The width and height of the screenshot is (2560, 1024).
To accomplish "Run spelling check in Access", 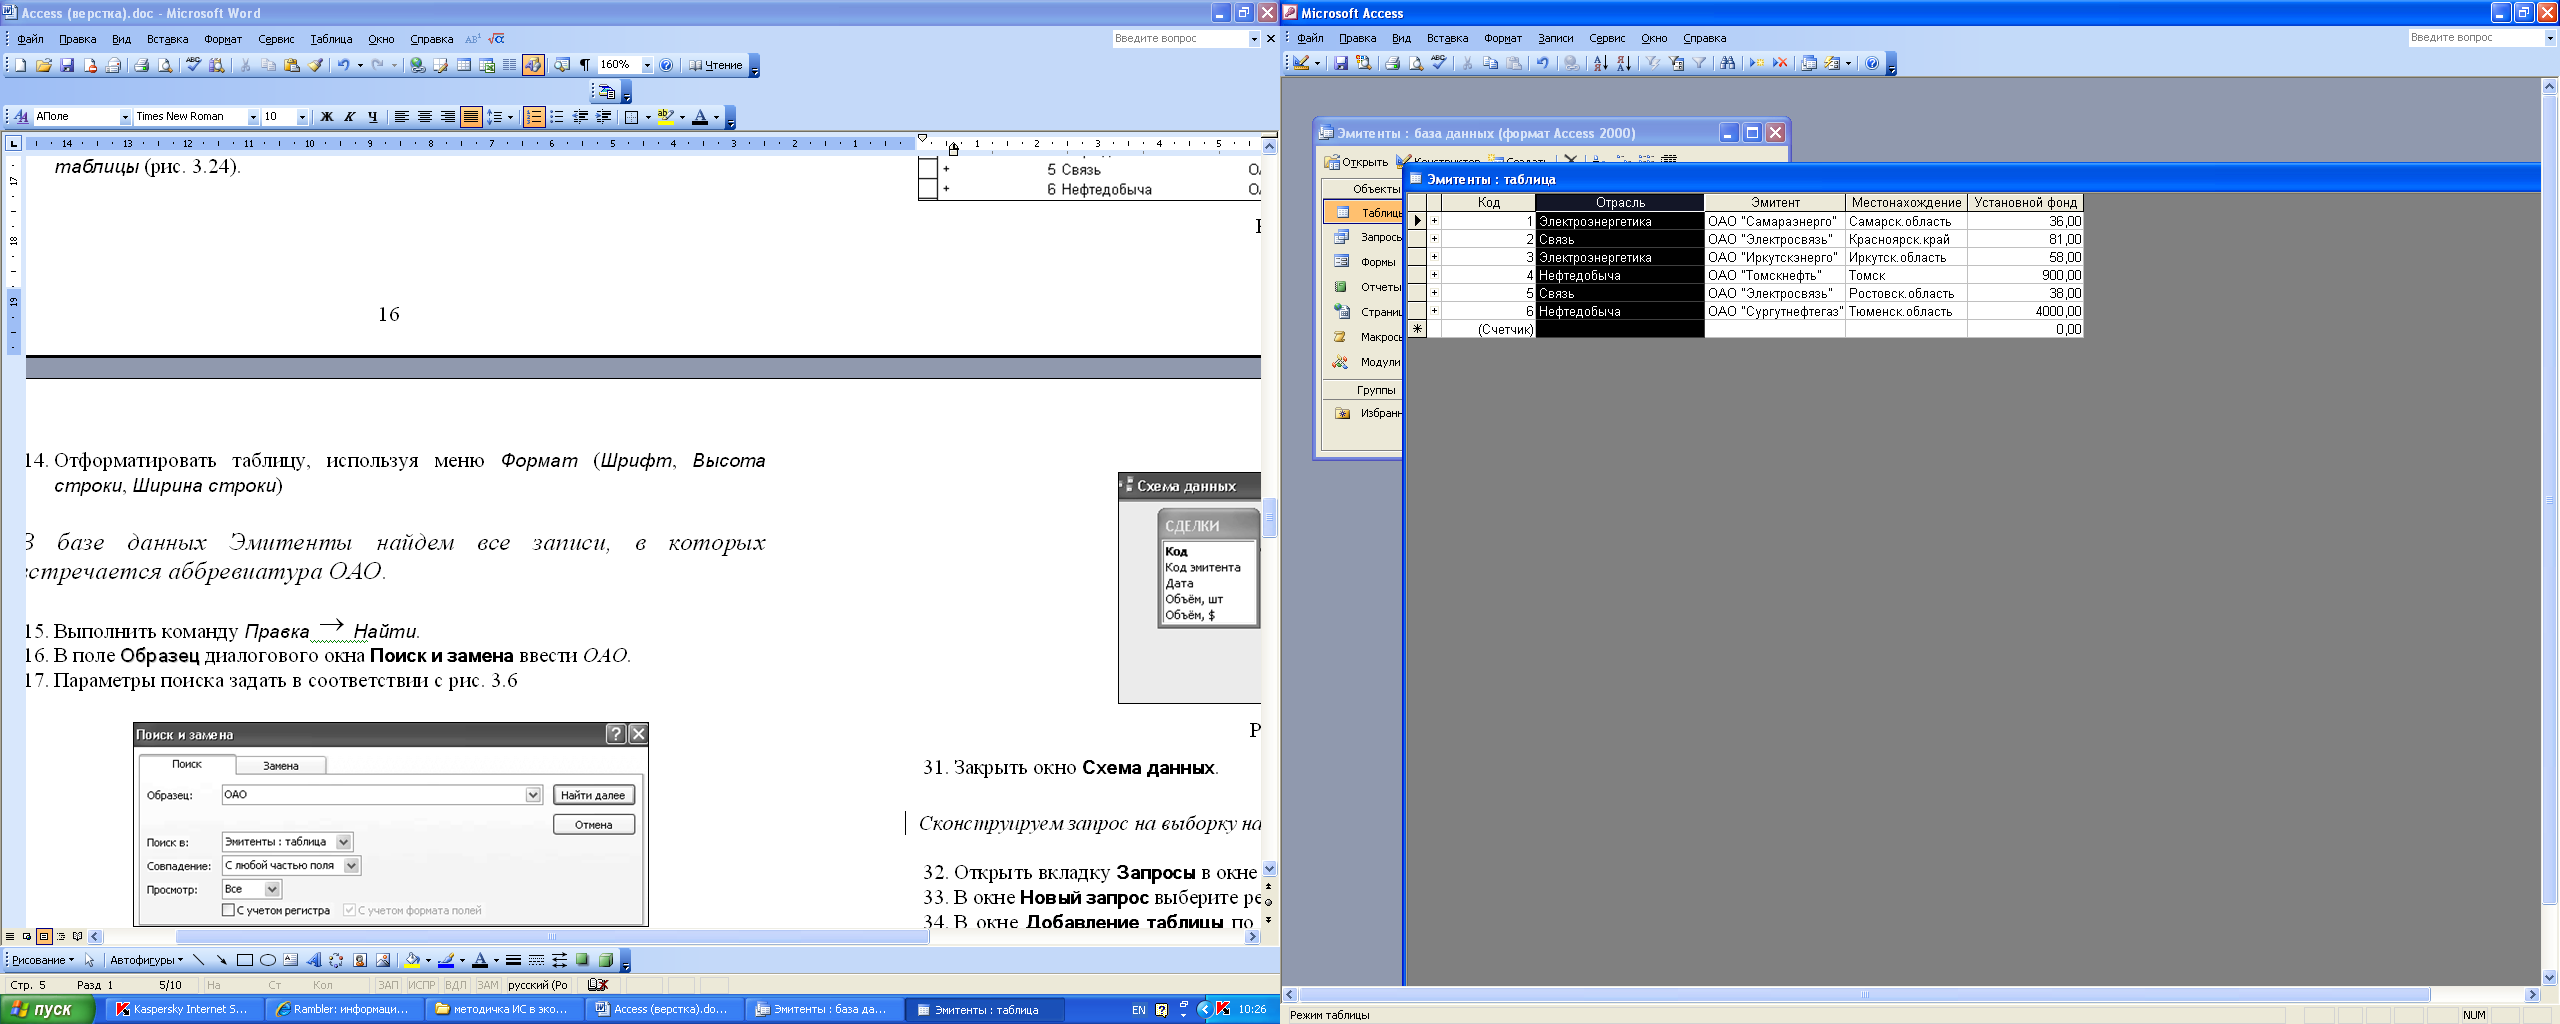I will tap(1439, 63).
